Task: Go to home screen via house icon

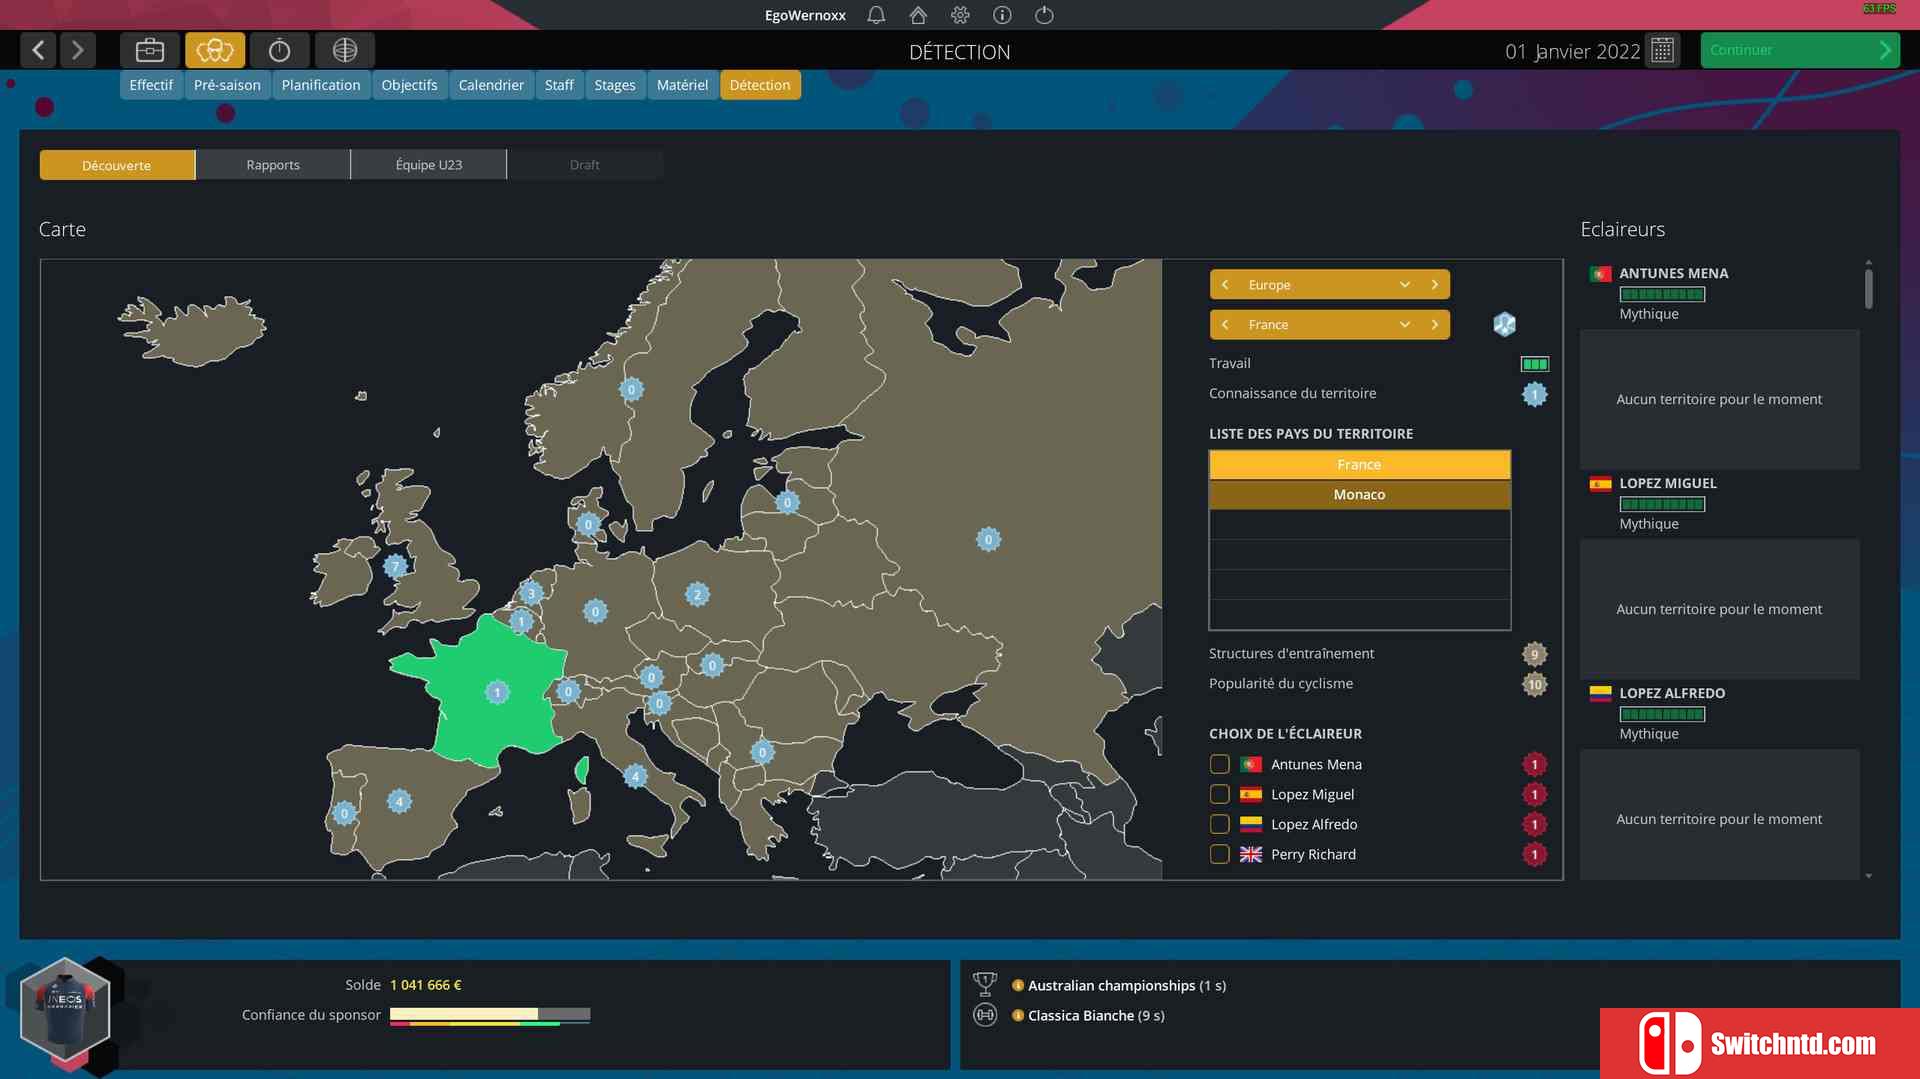Action: click(918, 15)
